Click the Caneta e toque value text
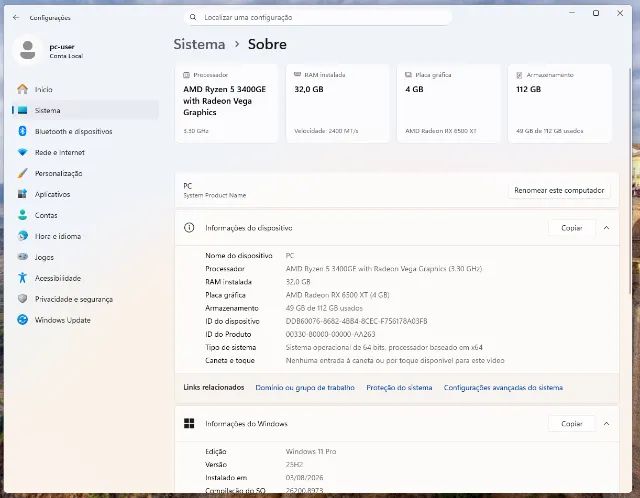Image resolution: width=640 pixels, height=498 pixels. click(x=395, y=360)
